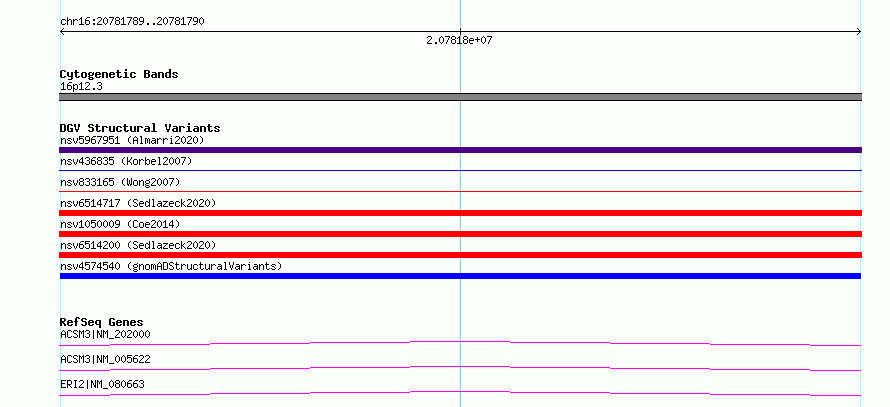This screenshot has width=890, height=407.
Task: Click the red bar under nsv6514717
Action: (x=460, y=213)
